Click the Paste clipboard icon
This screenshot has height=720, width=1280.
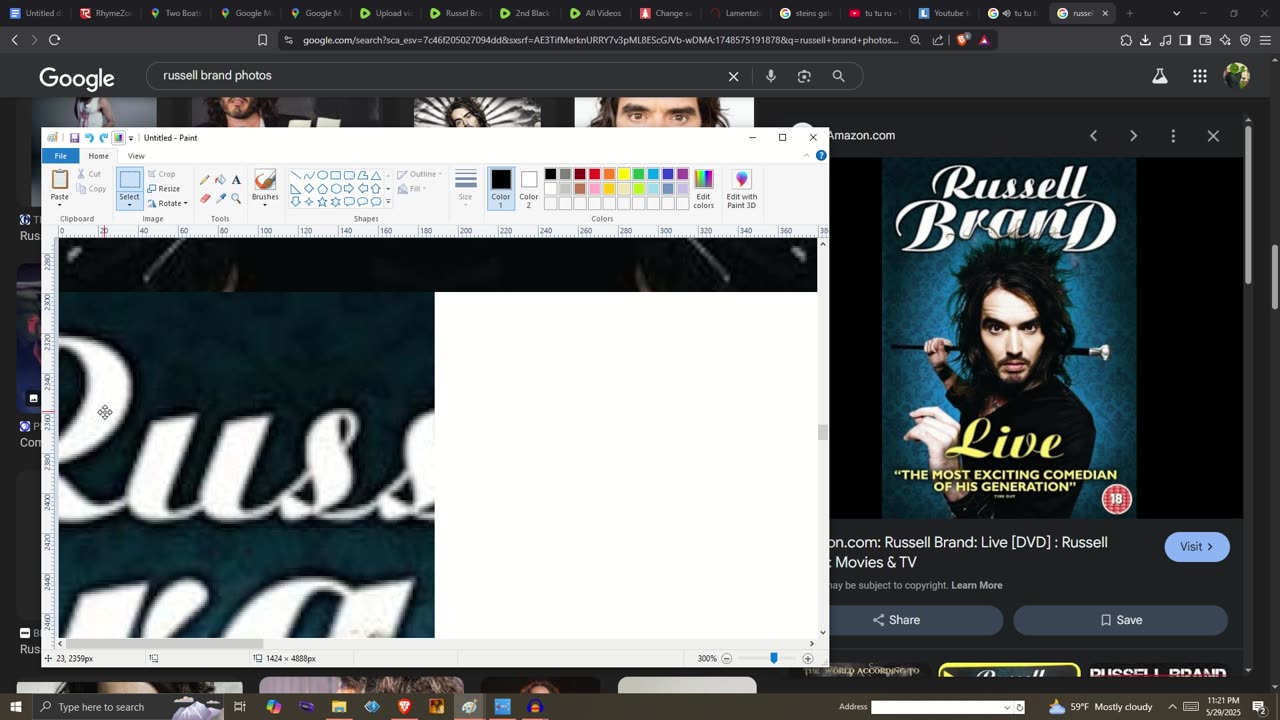(x=60, y=180)
